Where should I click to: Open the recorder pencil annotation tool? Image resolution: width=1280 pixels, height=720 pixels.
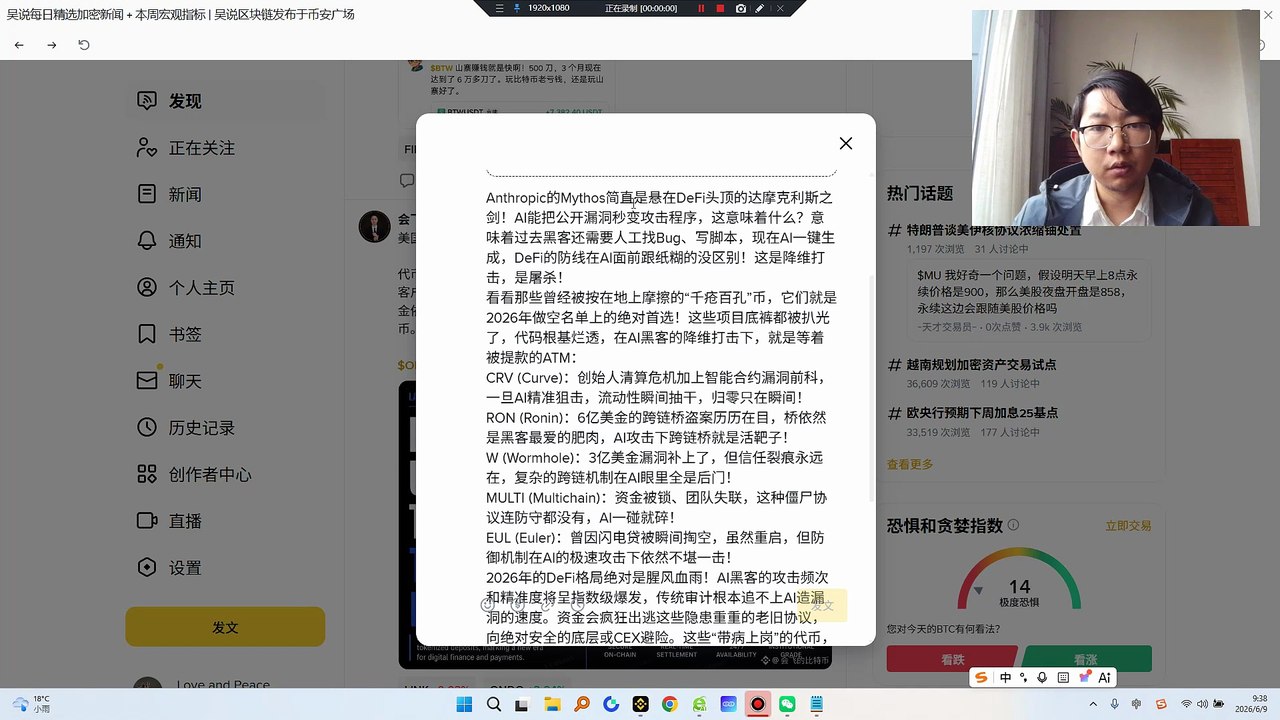761,8
